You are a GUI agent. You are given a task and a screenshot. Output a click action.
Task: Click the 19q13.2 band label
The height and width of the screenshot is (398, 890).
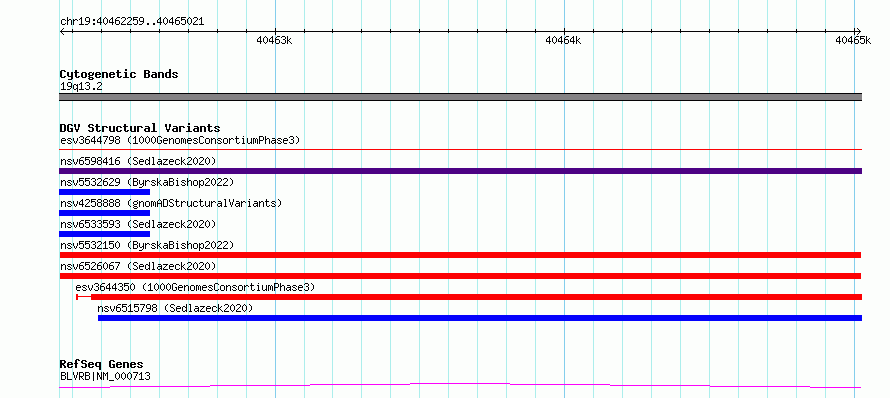pos(81,87)
